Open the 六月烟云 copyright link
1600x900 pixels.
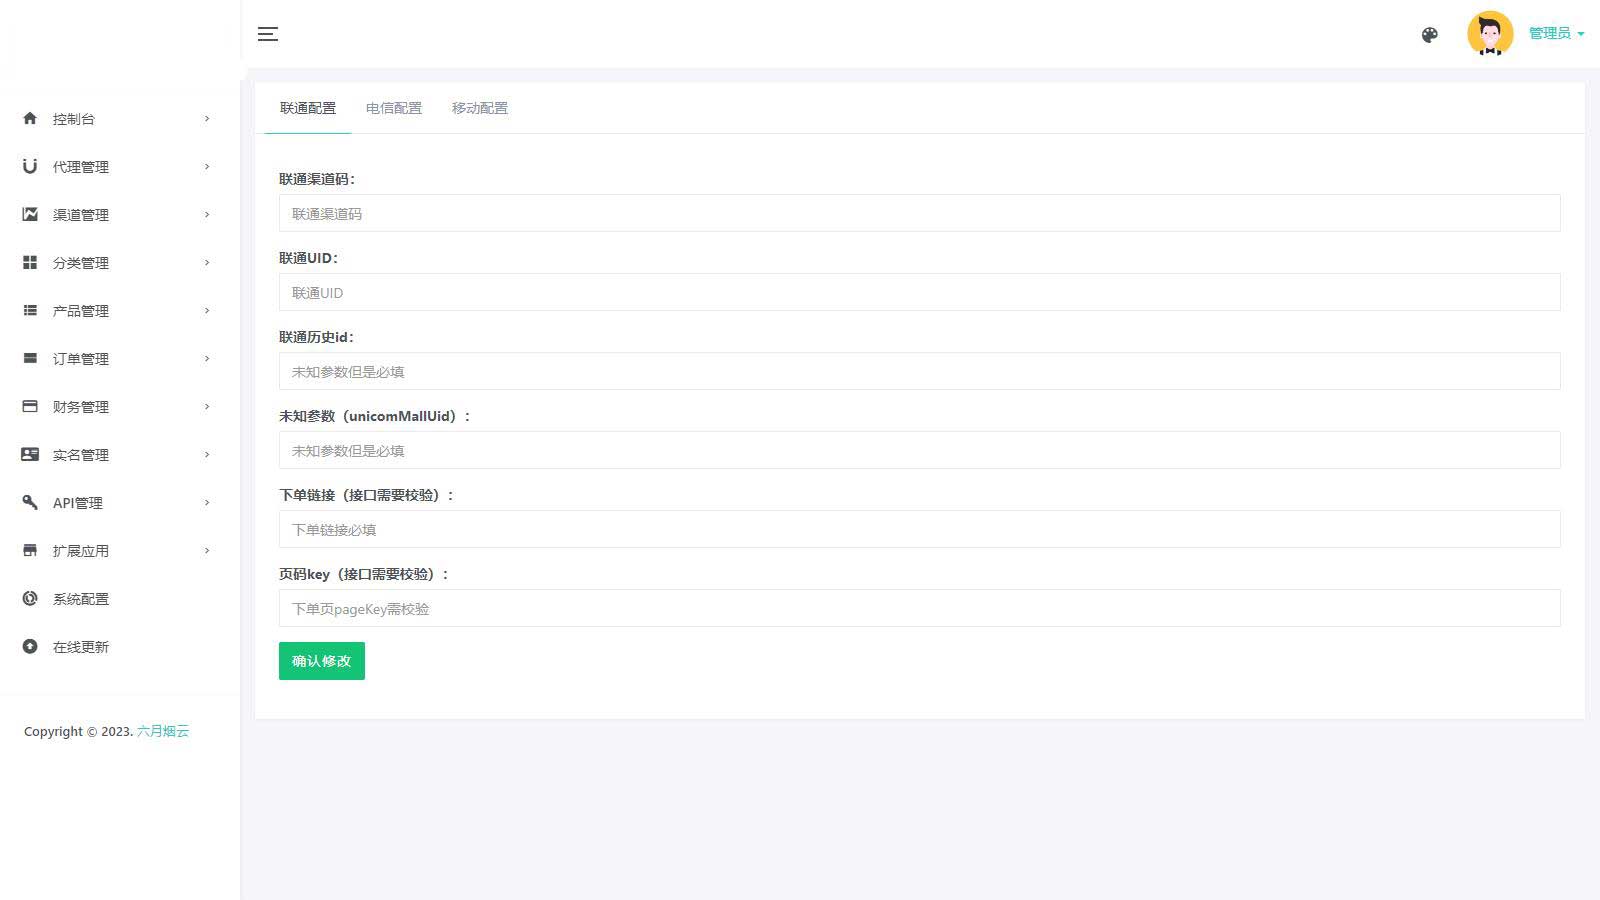163,731
